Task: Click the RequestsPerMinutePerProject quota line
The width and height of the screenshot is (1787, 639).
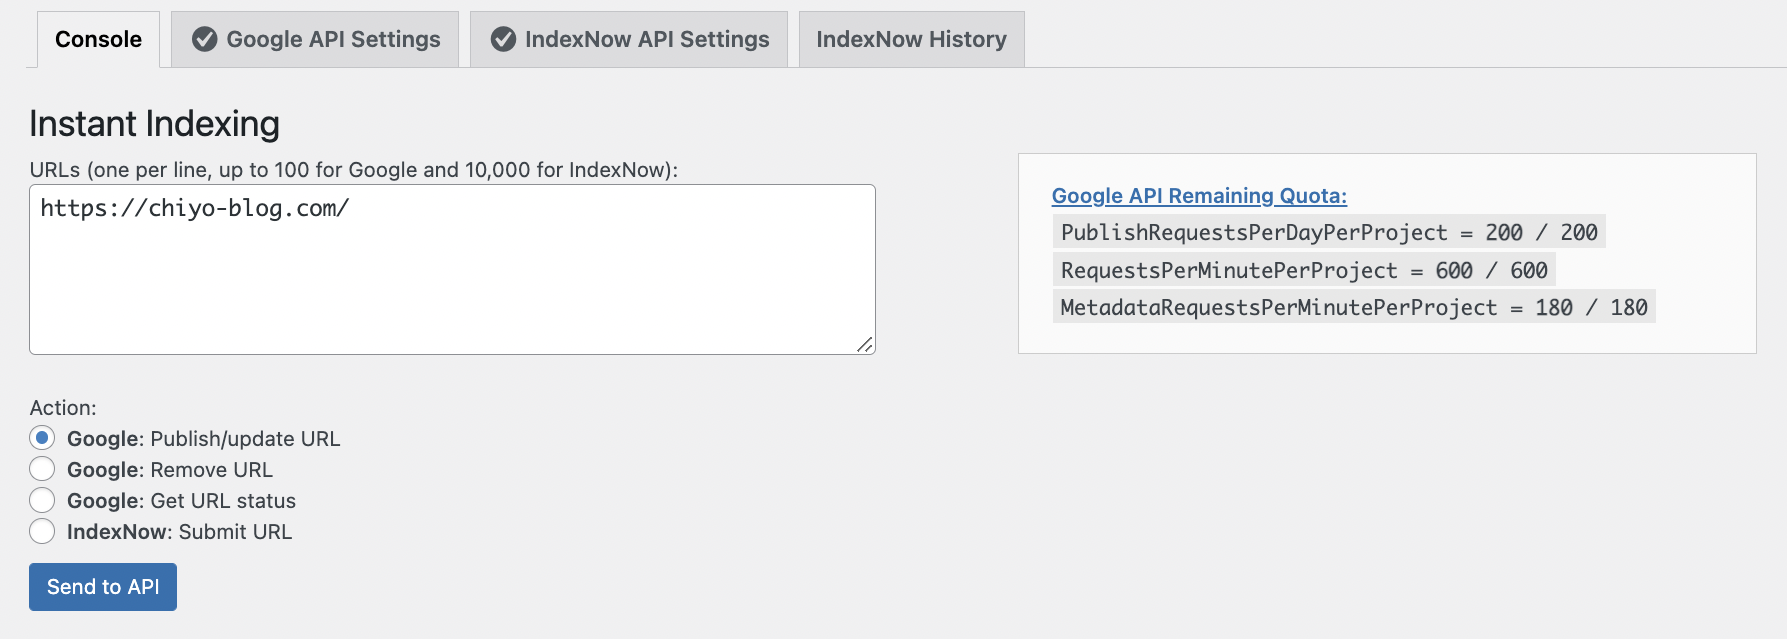Action: (1303, 270)
